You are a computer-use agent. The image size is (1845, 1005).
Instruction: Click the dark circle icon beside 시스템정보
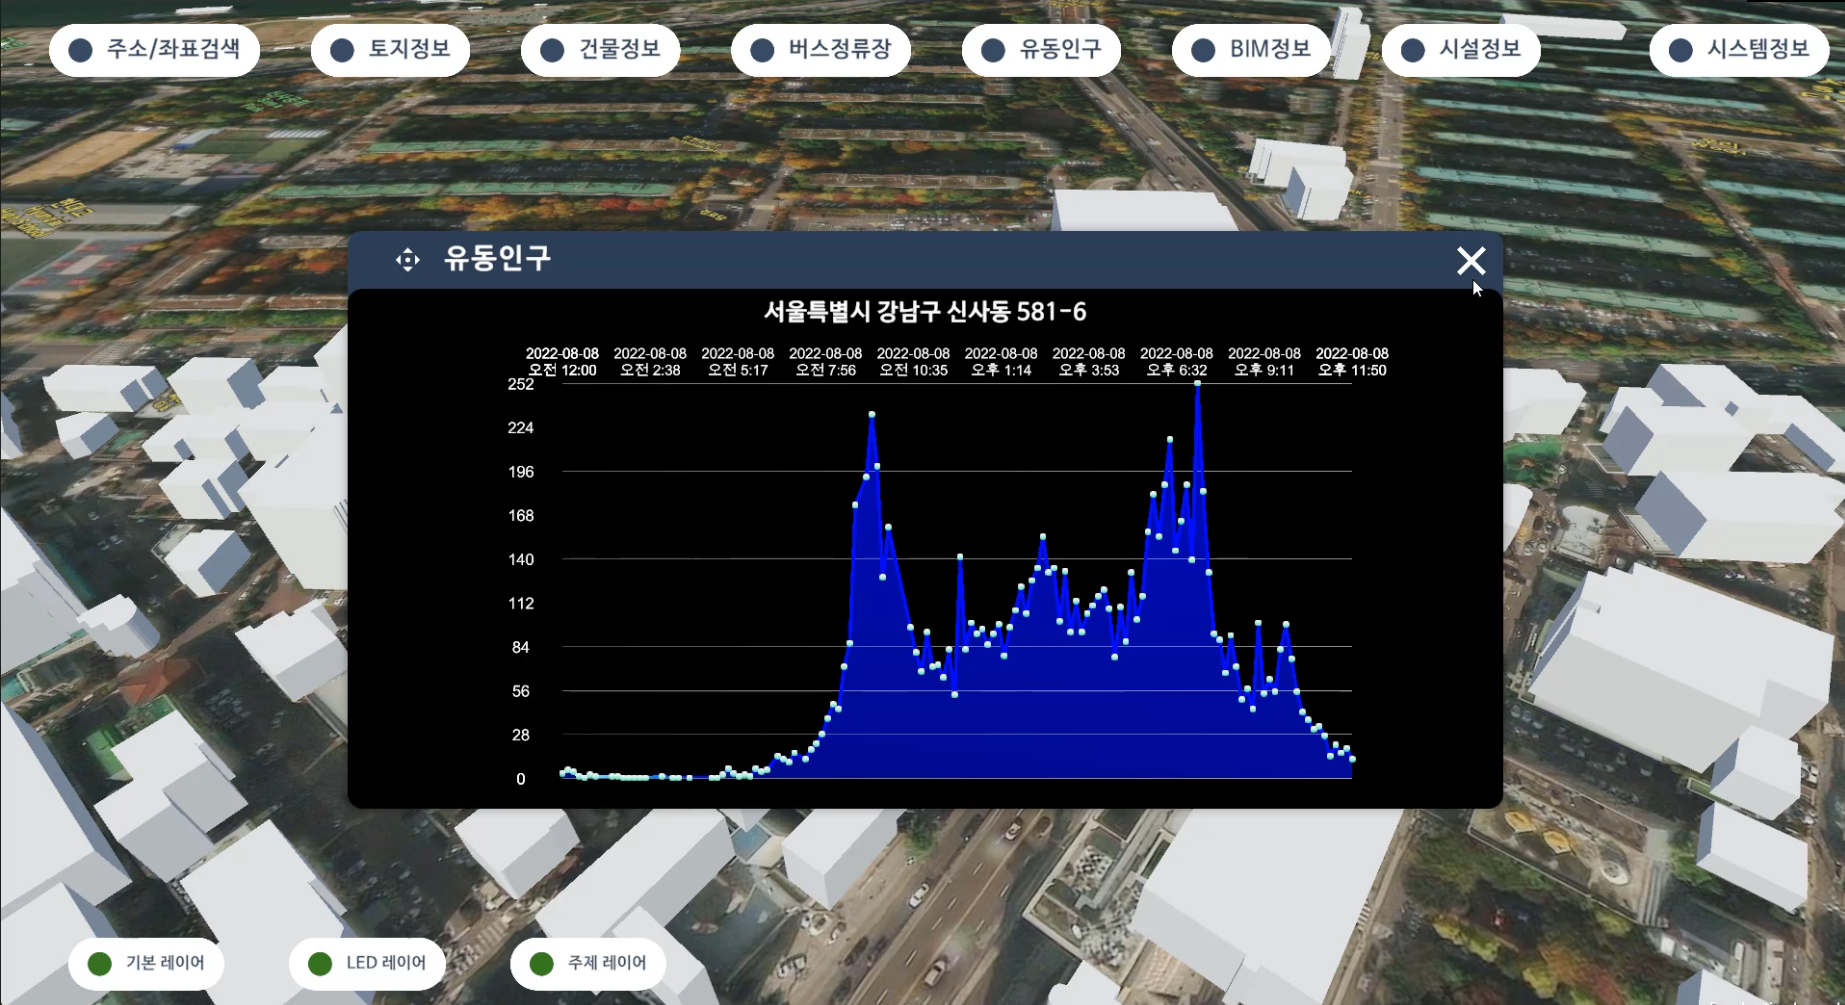[1680, 50]
